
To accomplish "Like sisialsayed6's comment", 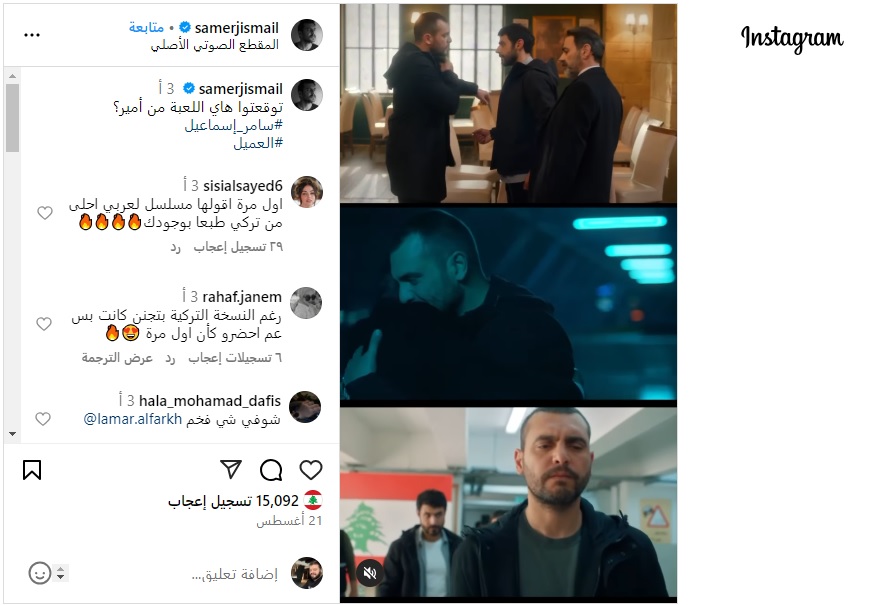I will point(45,213).
